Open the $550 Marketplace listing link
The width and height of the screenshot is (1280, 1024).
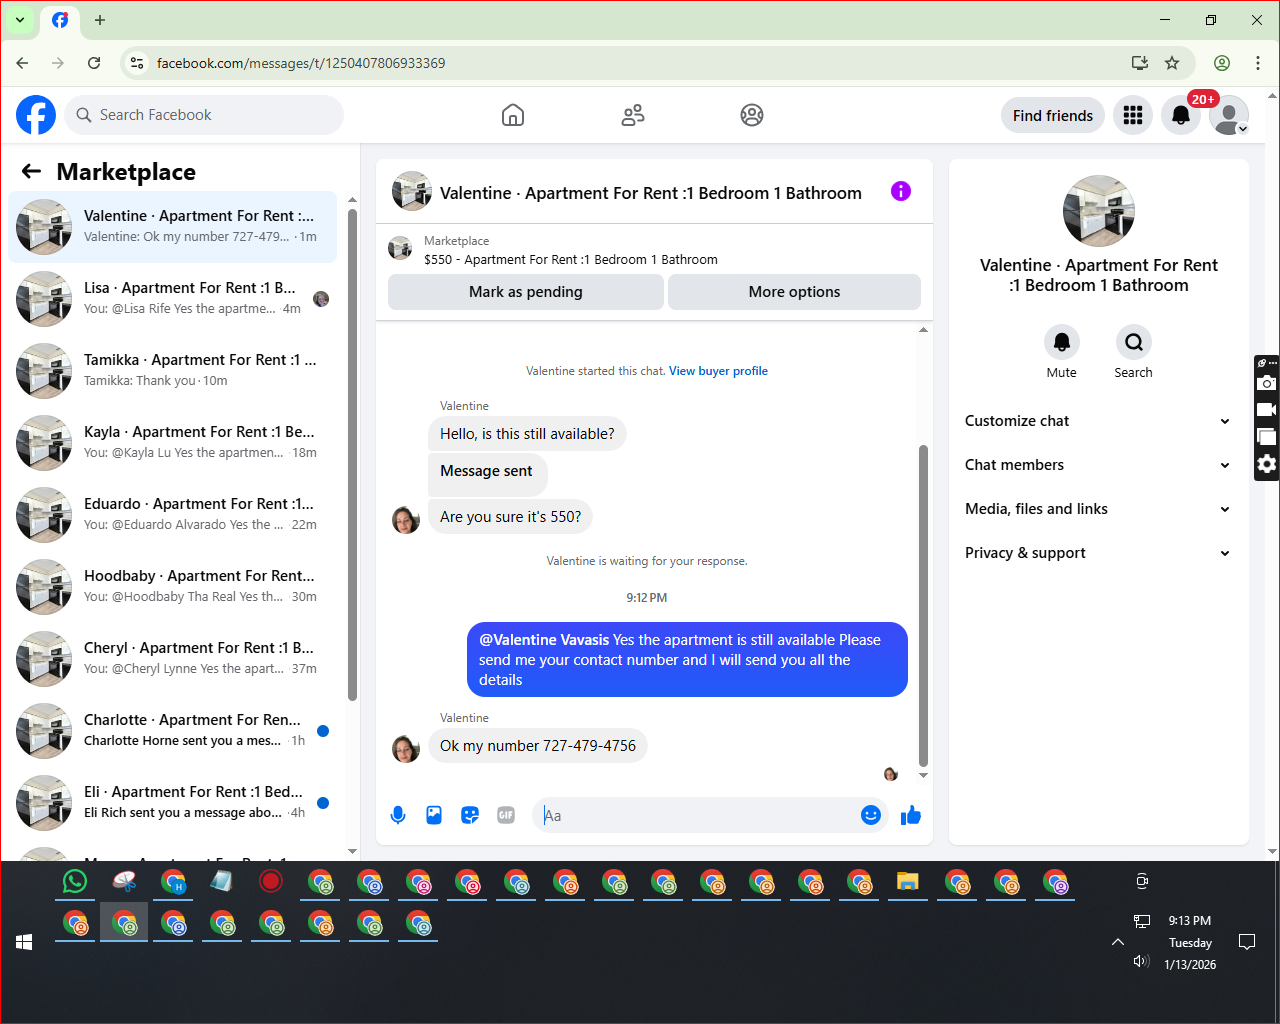click(571, 259)
